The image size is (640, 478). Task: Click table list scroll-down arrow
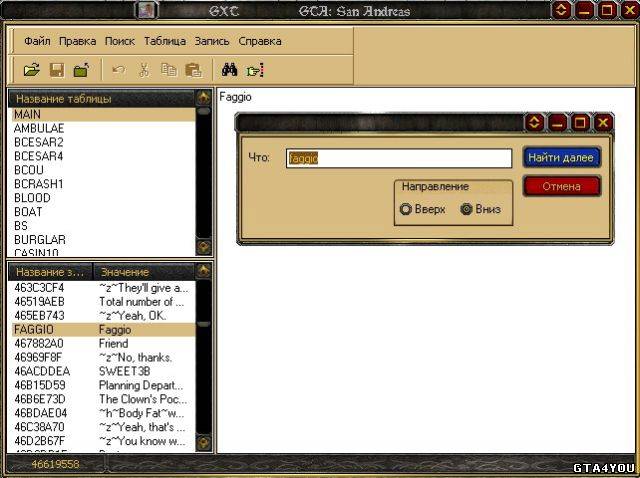pos(204,247)
